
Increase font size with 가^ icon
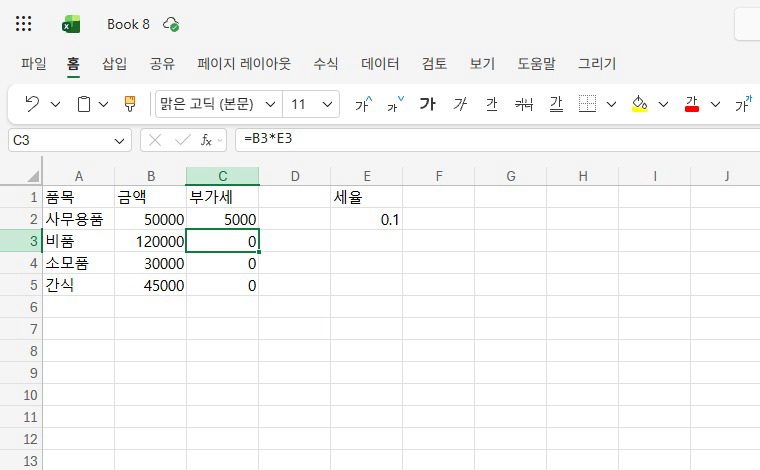click(364, 104)
